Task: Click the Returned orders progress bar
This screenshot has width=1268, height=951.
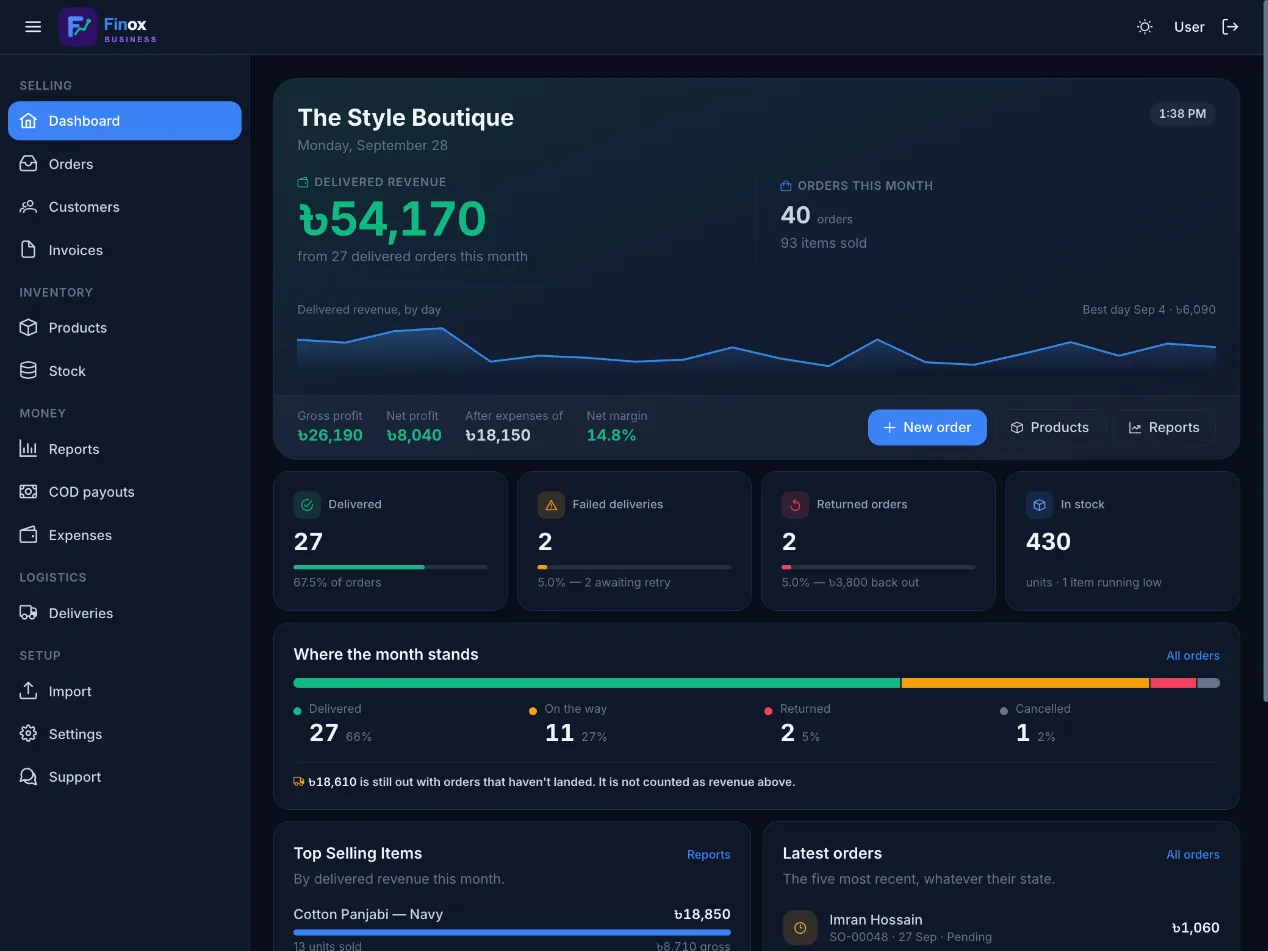Action: pos(879,567)
